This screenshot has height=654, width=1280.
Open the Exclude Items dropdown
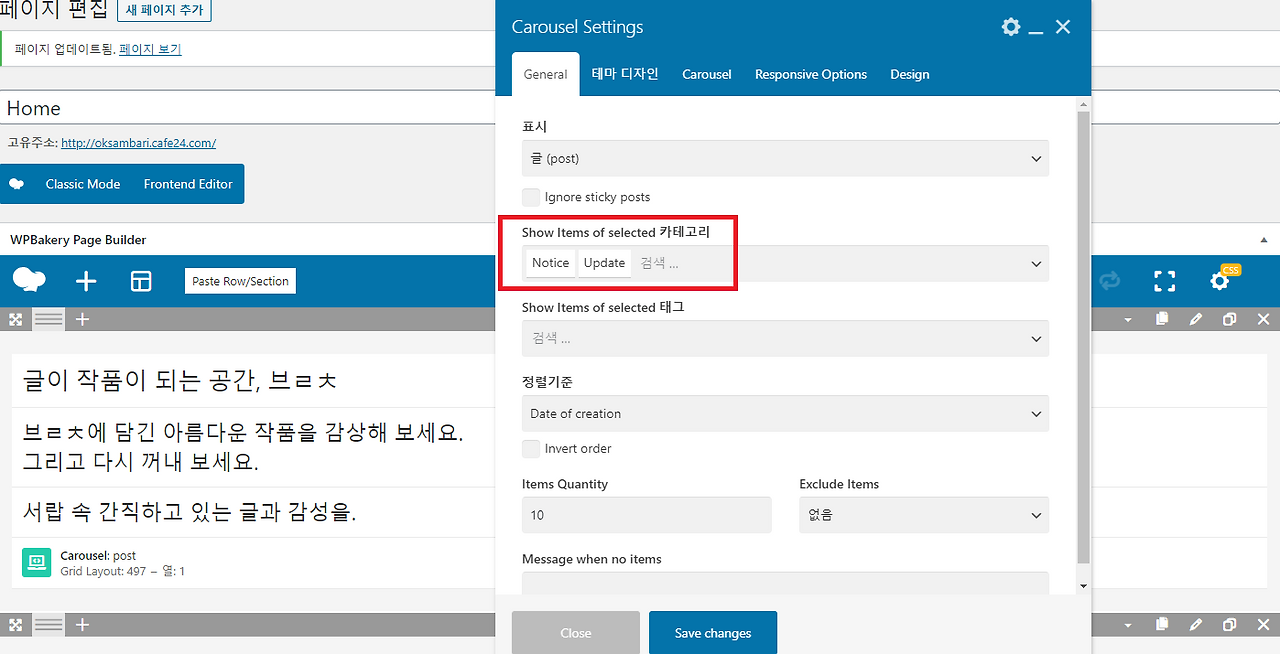click(x=924, y=515)
